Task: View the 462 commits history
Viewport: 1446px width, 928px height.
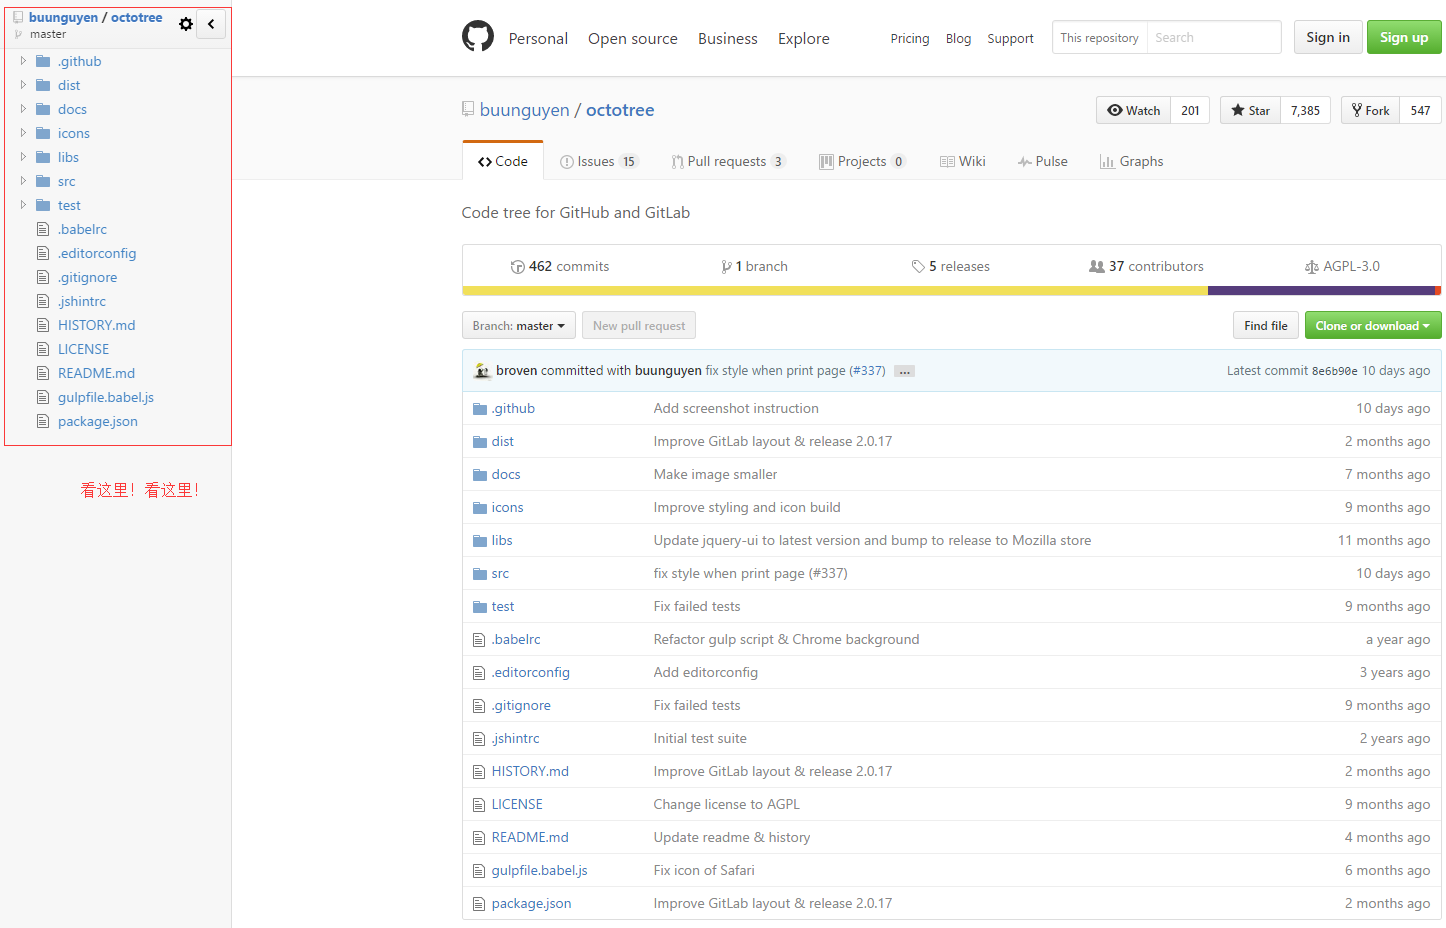Action: (x=560, y=267)
